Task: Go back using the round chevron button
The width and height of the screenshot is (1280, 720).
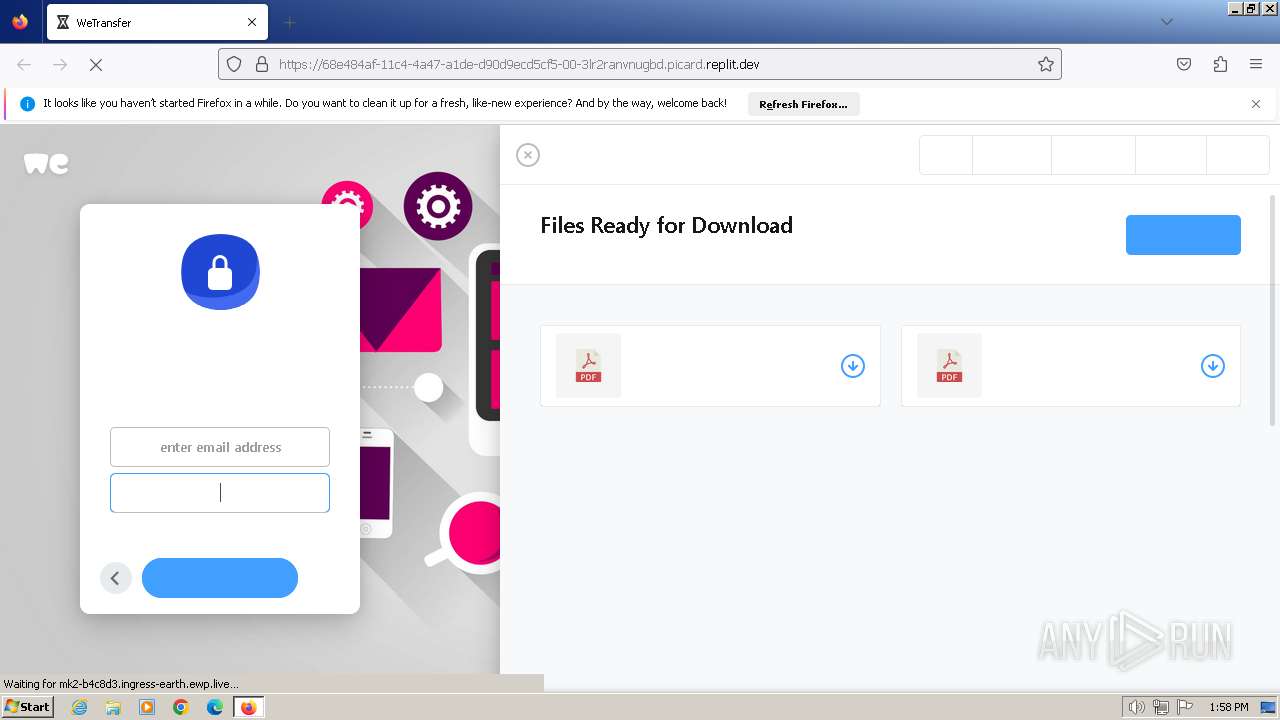Action: 116,578
